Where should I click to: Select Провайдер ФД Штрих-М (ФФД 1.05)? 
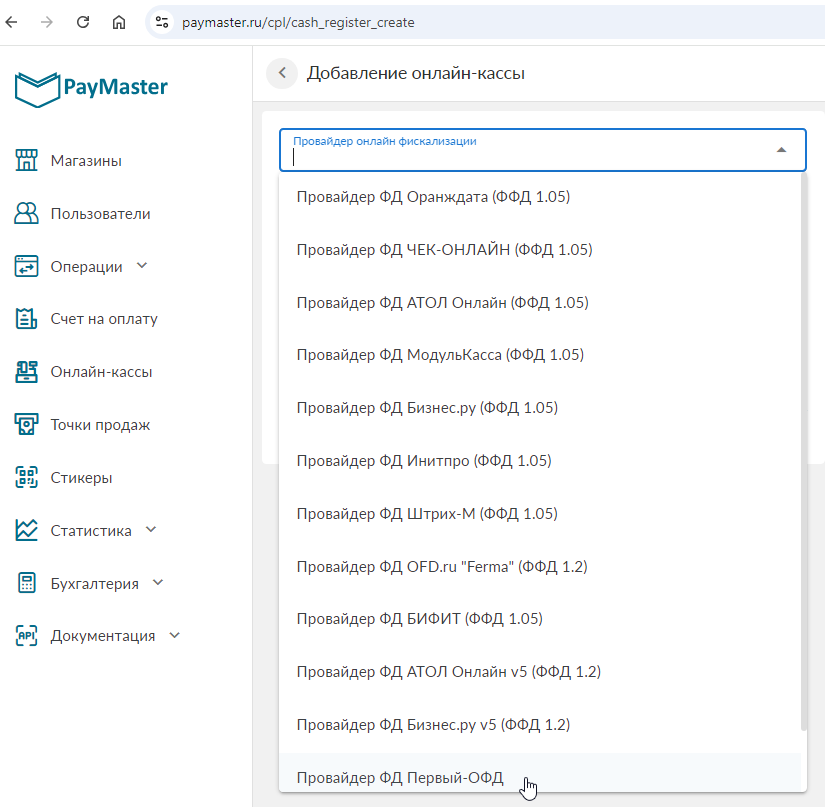tap(540, 513)
